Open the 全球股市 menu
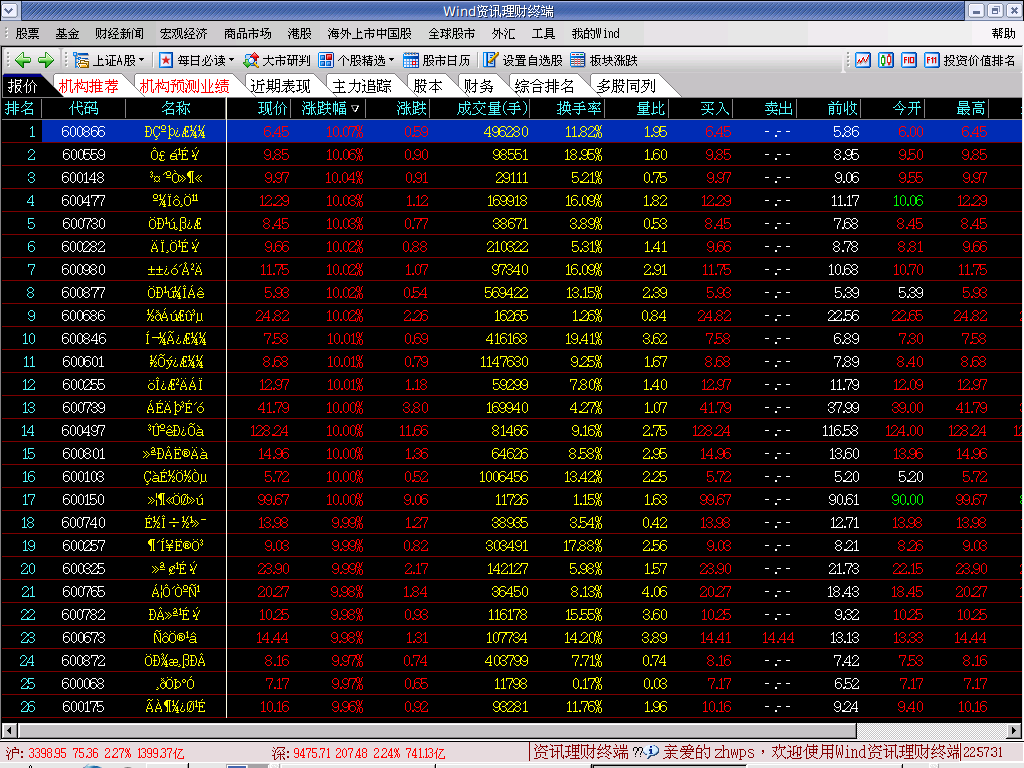Image resolution: width=1024 pixels, height=768 pixels. point(452,33)
